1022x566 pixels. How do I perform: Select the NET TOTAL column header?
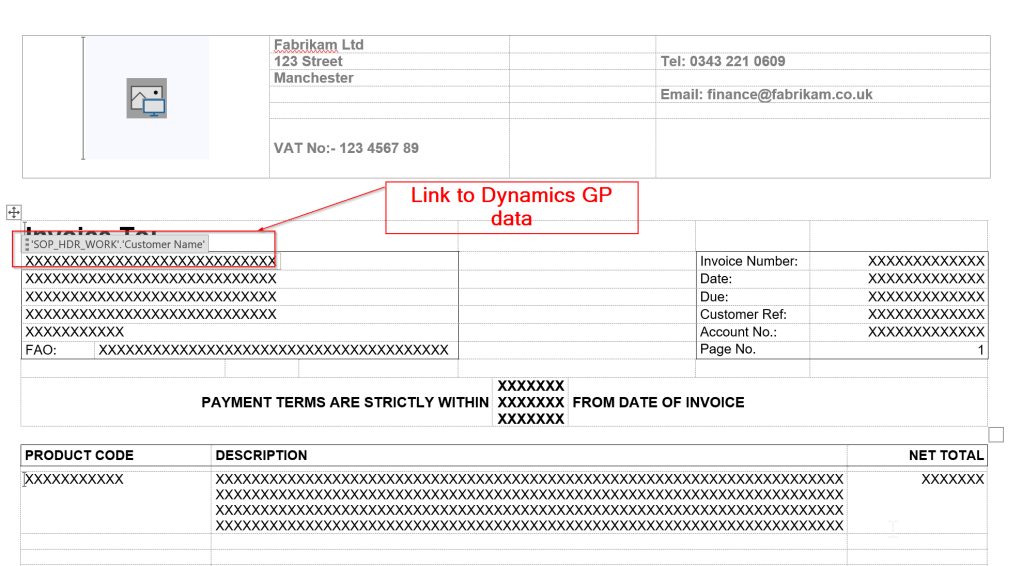pyautogui.click(x=946, y=455)
